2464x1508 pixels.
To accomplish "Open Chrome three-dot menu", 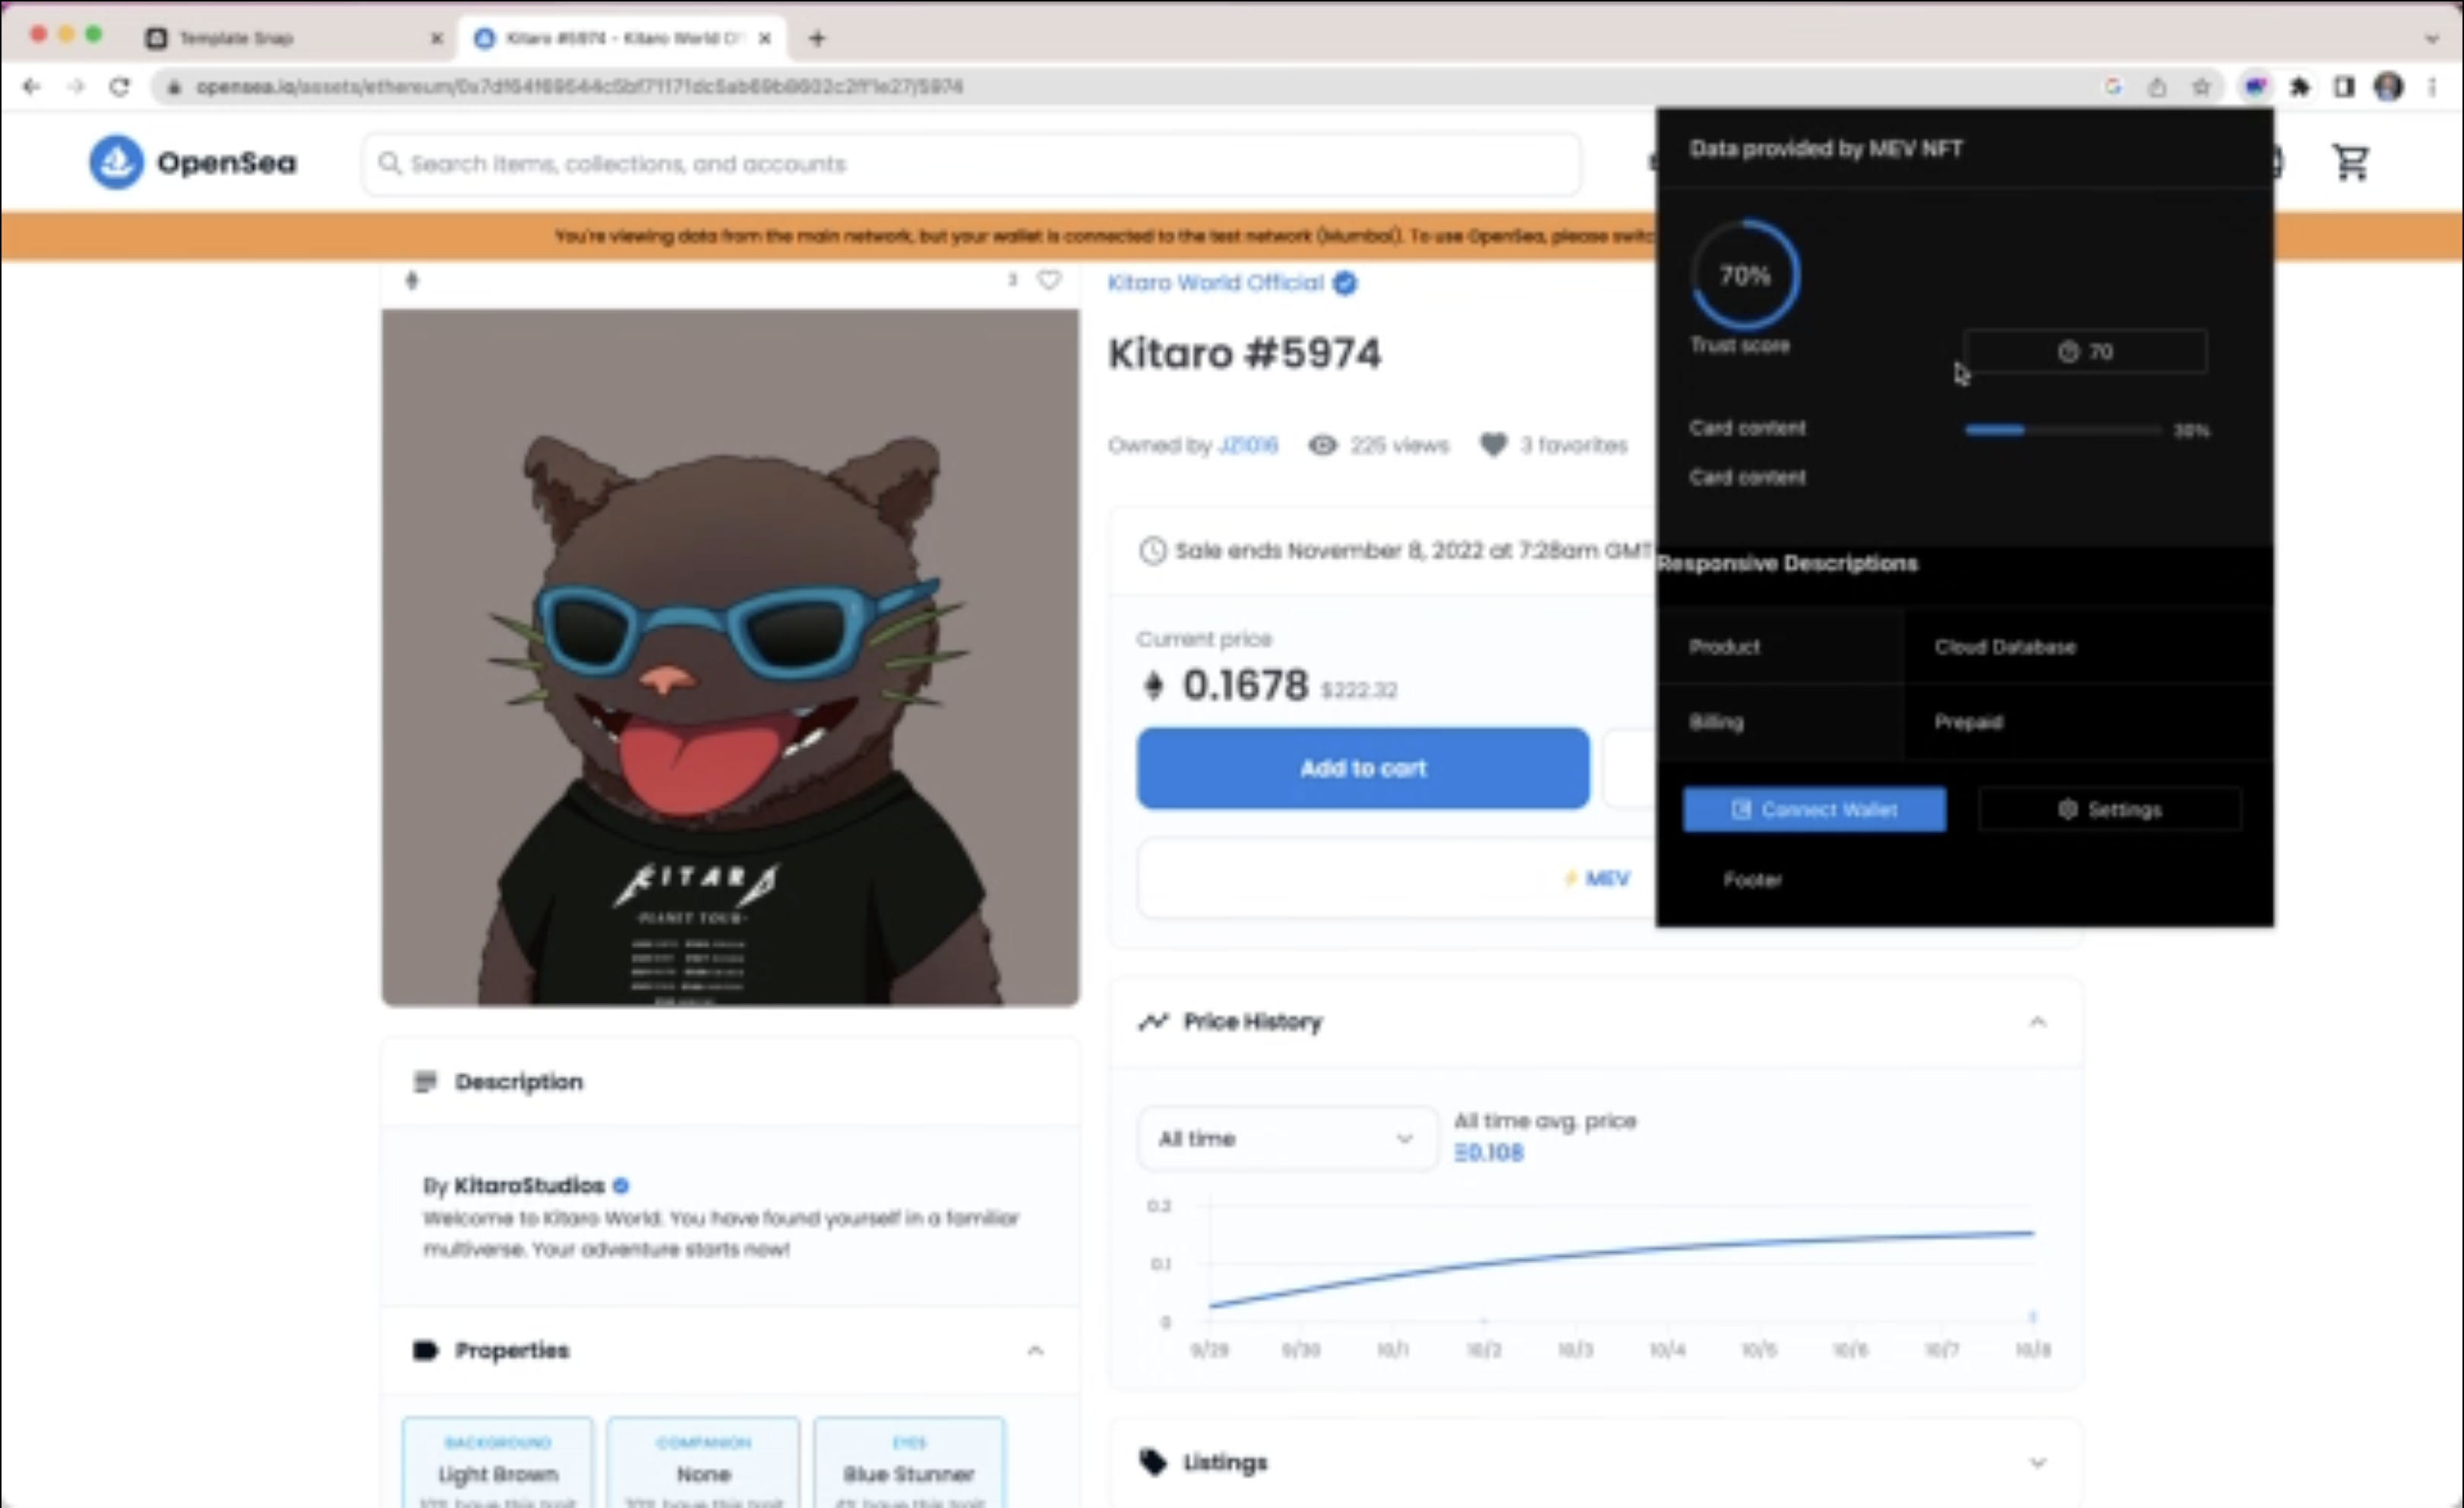I will coord(2432,87).
